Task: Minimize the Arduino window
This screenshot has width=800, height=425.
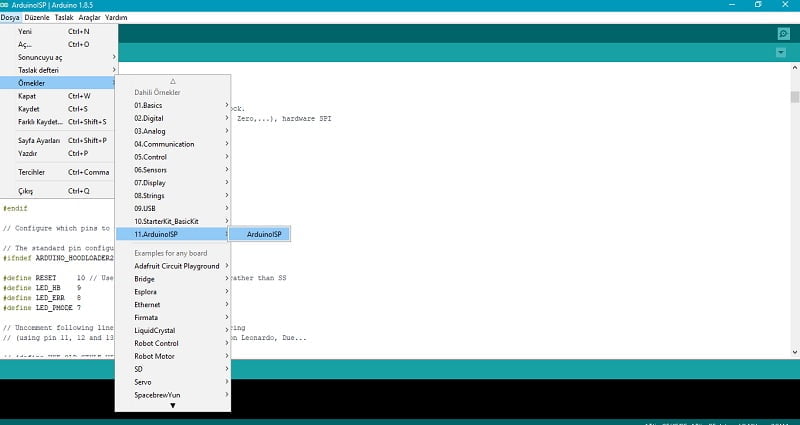Action: coord(733,5)
